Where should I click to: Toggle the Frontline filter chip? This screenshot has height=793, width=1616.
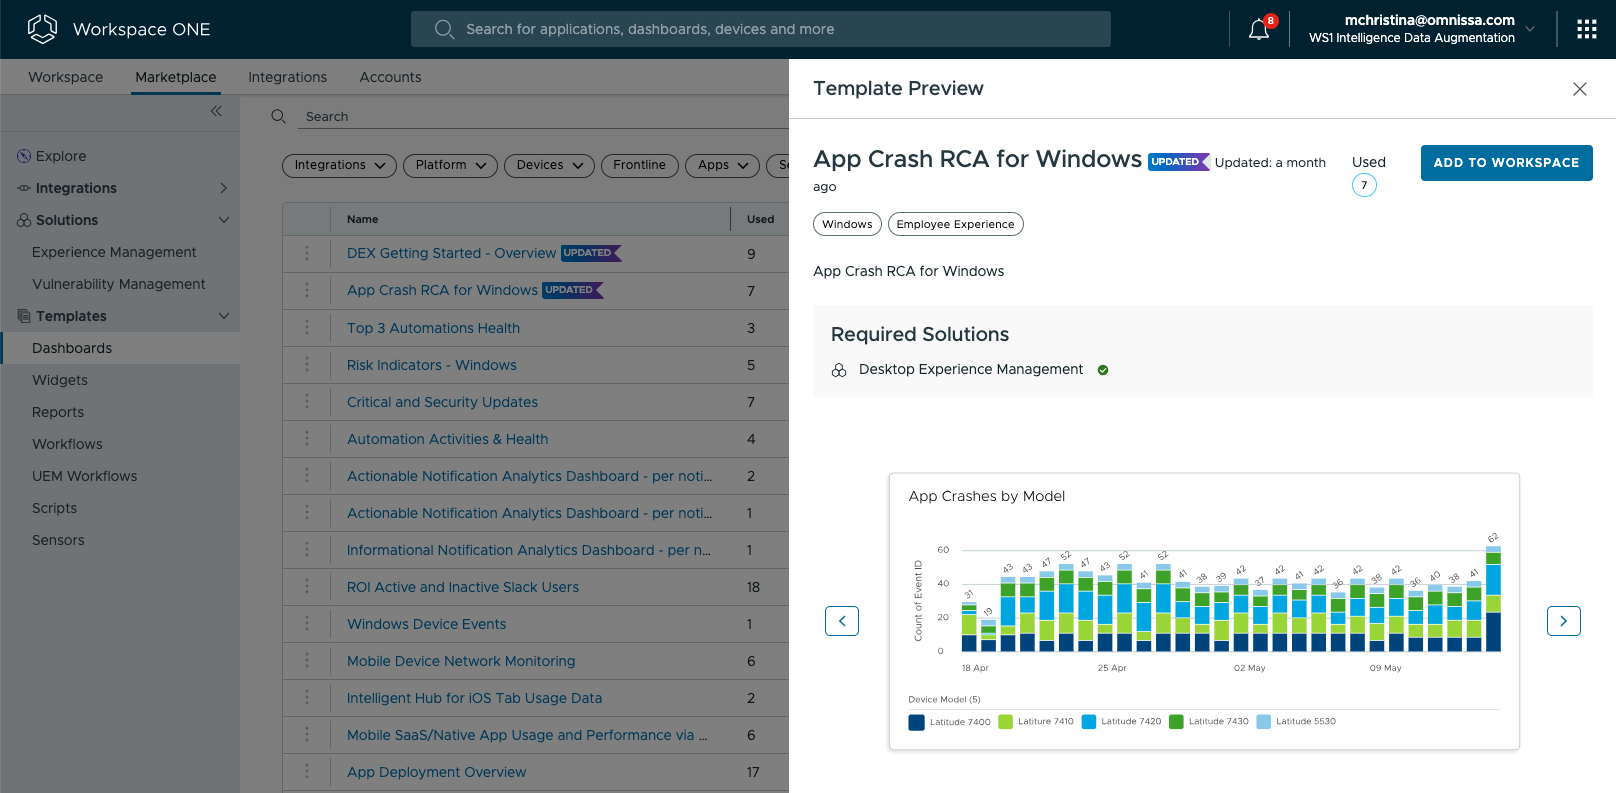click(x=639, y=165)
